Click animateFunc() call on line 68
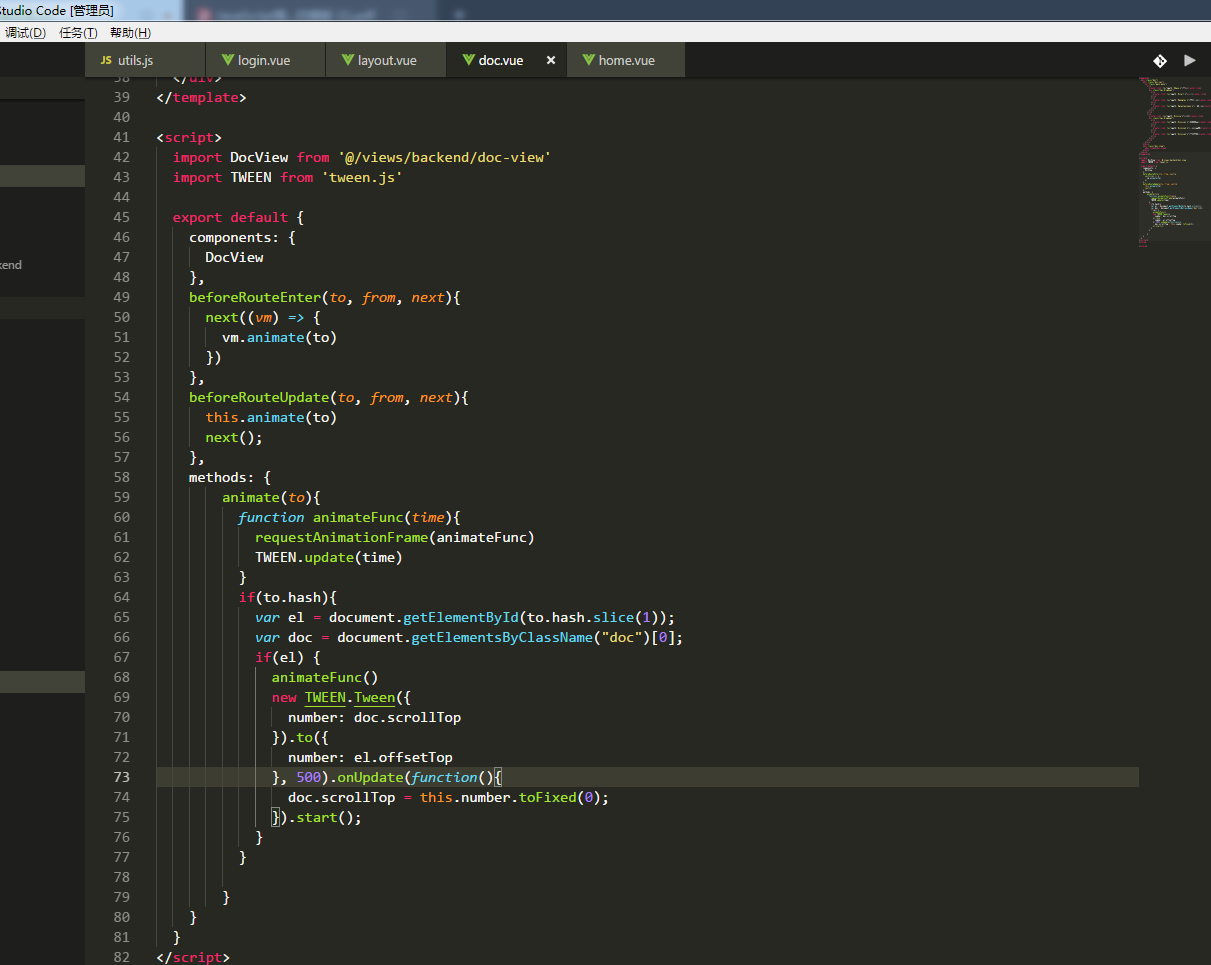Screen dimensions: 1211x965 coord(325,677)
